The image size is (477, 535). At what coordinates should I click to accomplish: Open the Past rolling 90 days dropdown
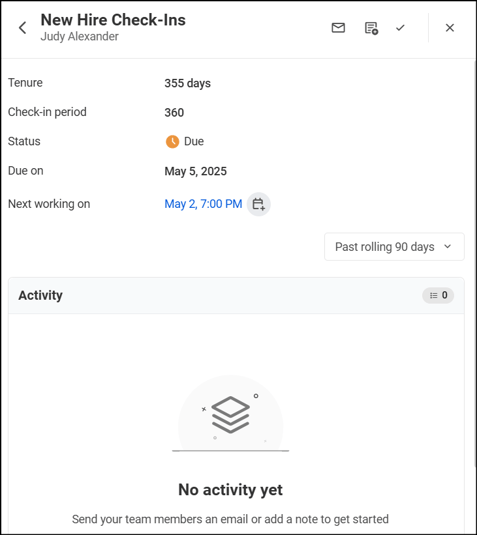[x=394, y=247]
